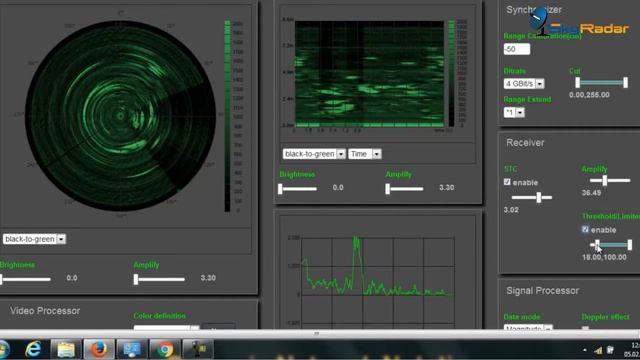Click the Receiver Amplify value 36.49

pos(591,193)
